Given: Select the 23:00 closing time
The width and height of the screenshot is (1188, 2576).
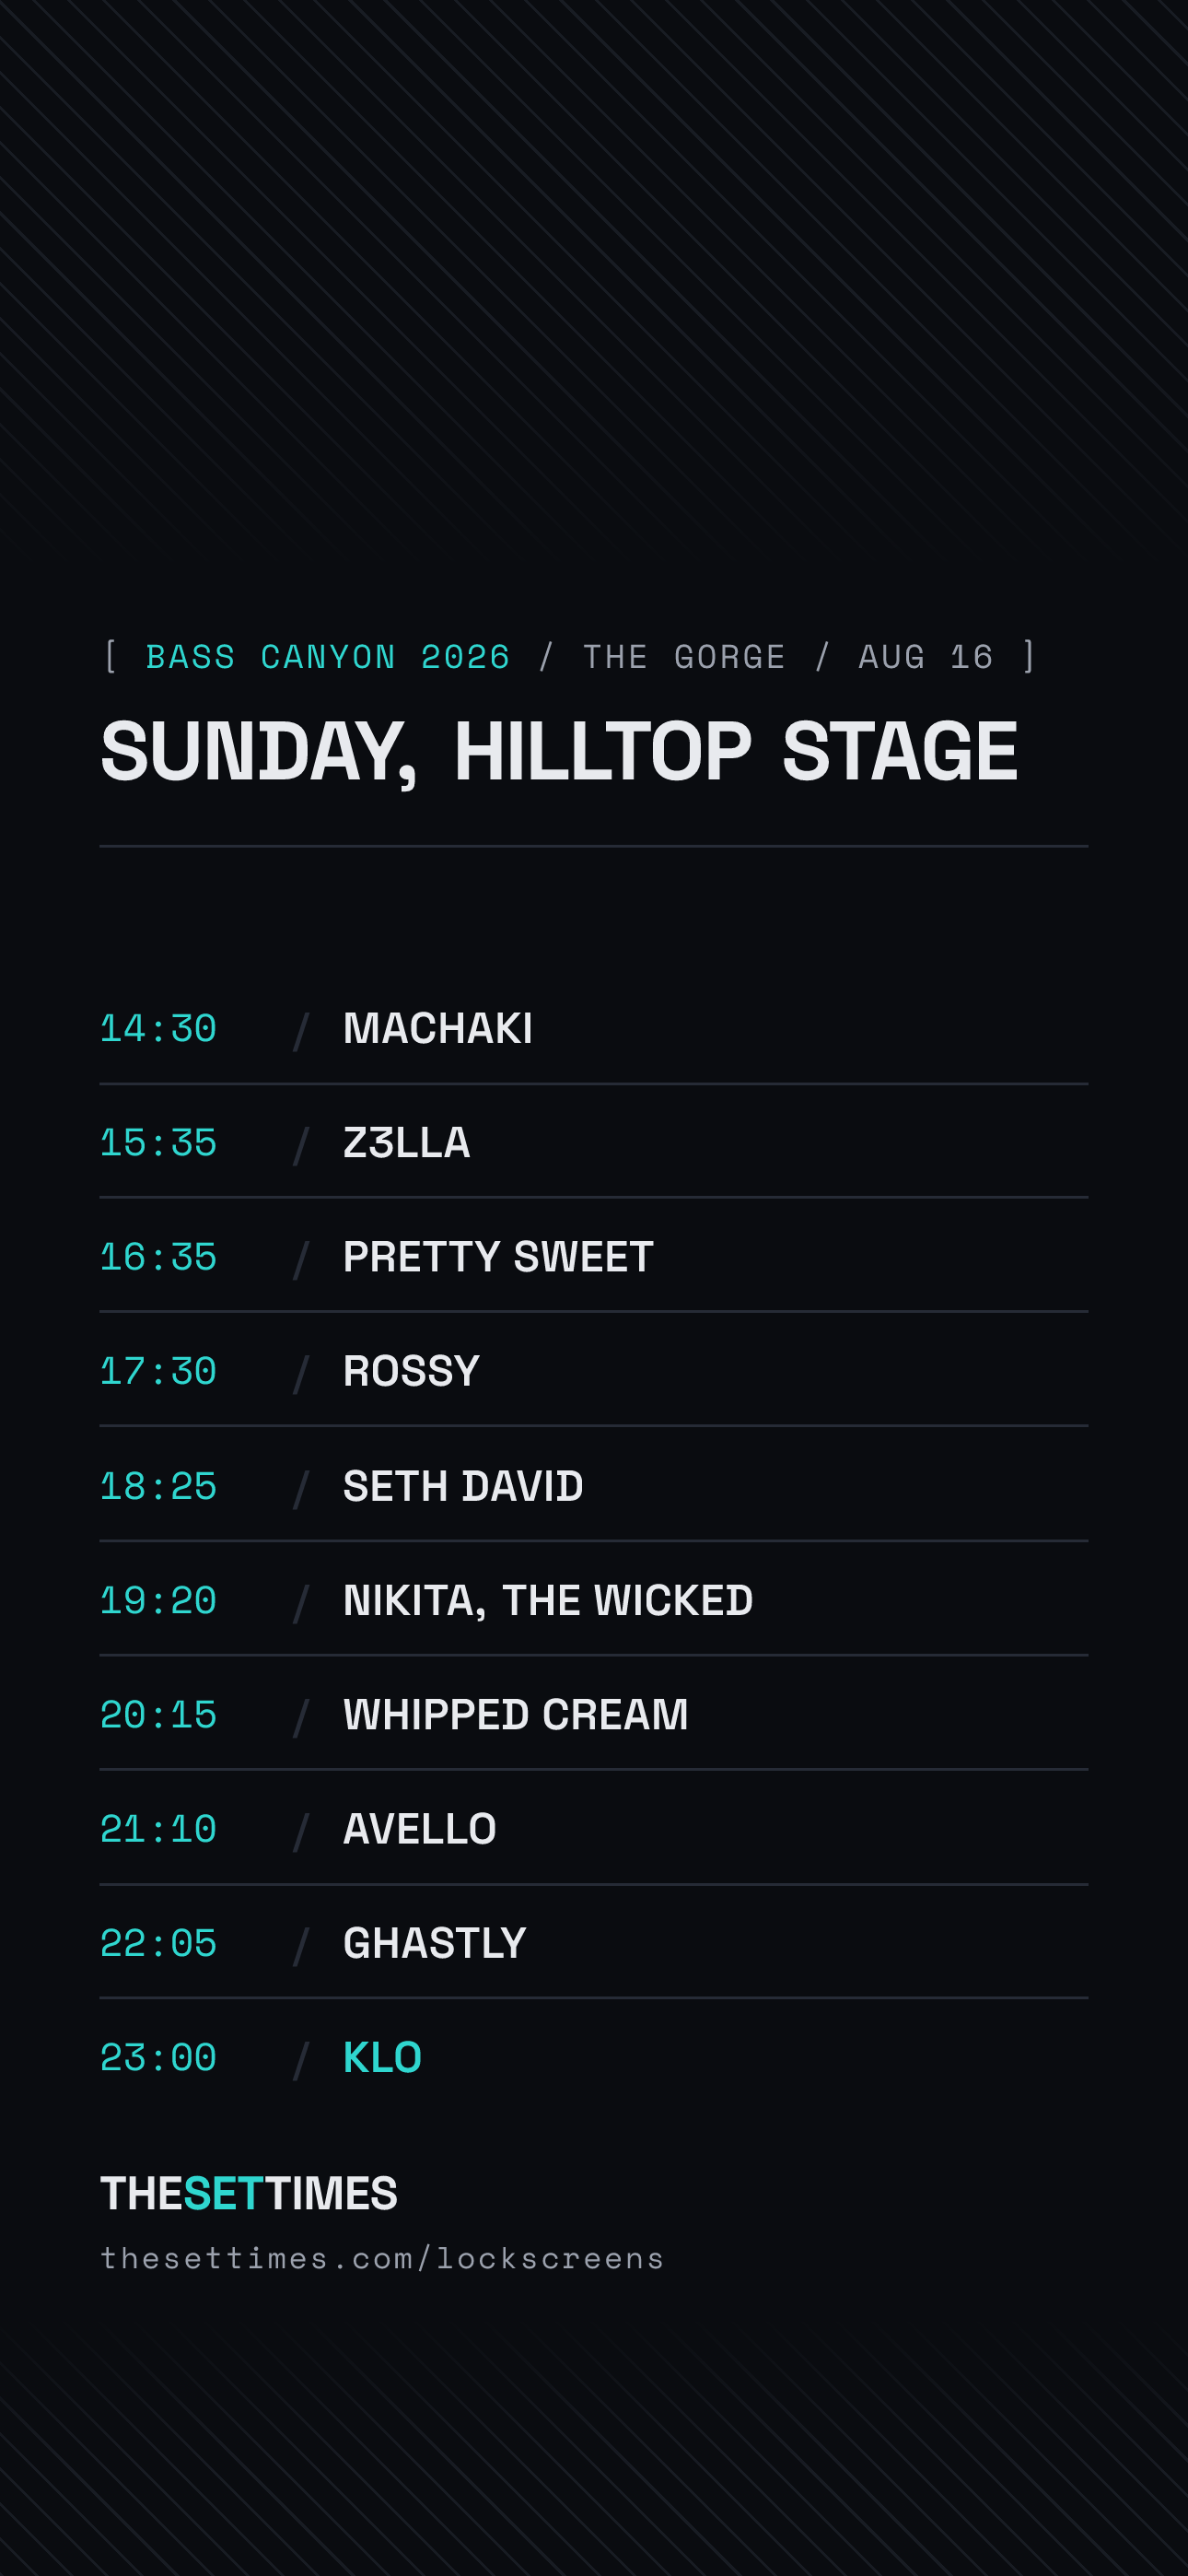Looking at the screenshot, I should click(158, 2057).
